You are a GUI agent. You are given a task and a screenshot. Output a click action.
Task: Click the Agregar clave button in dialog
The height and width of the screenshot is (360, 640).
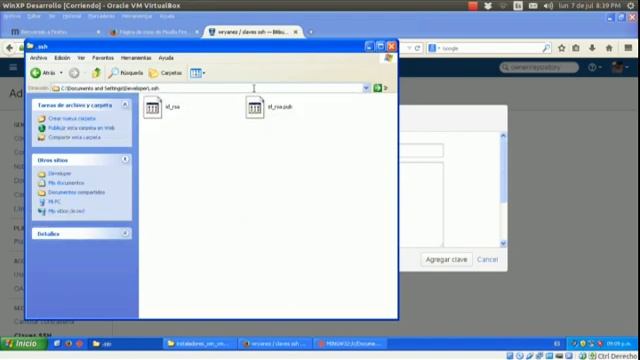[x=446, y=260]
